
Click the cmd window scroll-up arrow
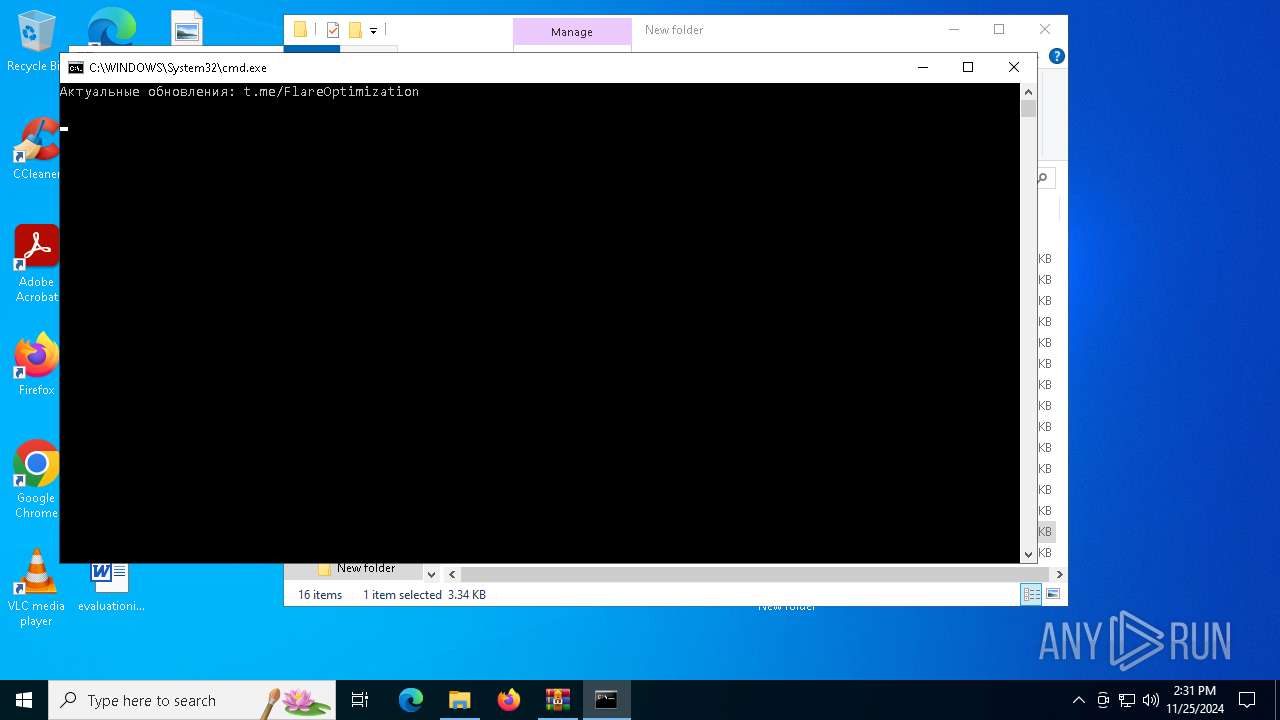pyautogui.click(x=1028, y=92)
